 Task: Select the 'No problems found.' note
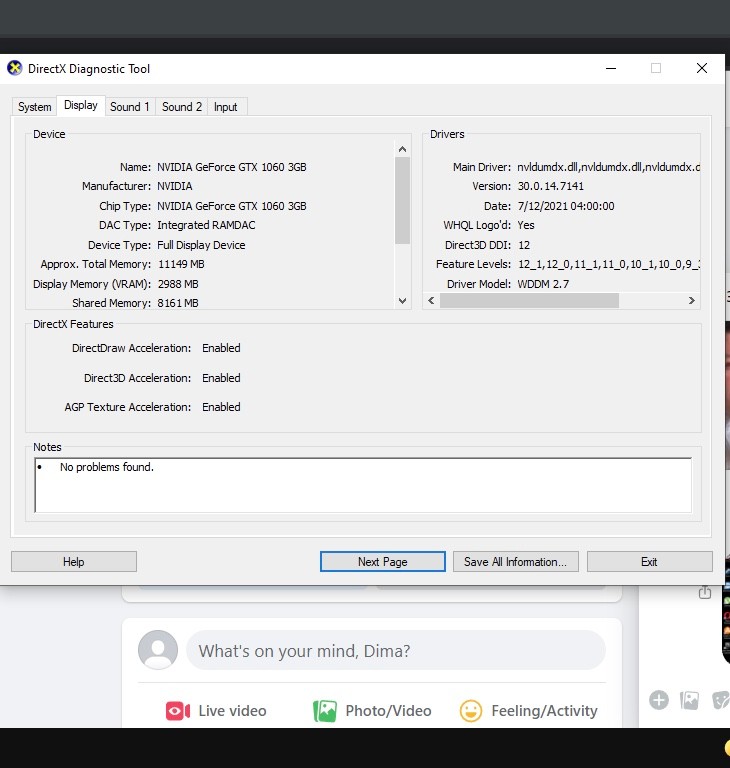[x=107, y=467]
